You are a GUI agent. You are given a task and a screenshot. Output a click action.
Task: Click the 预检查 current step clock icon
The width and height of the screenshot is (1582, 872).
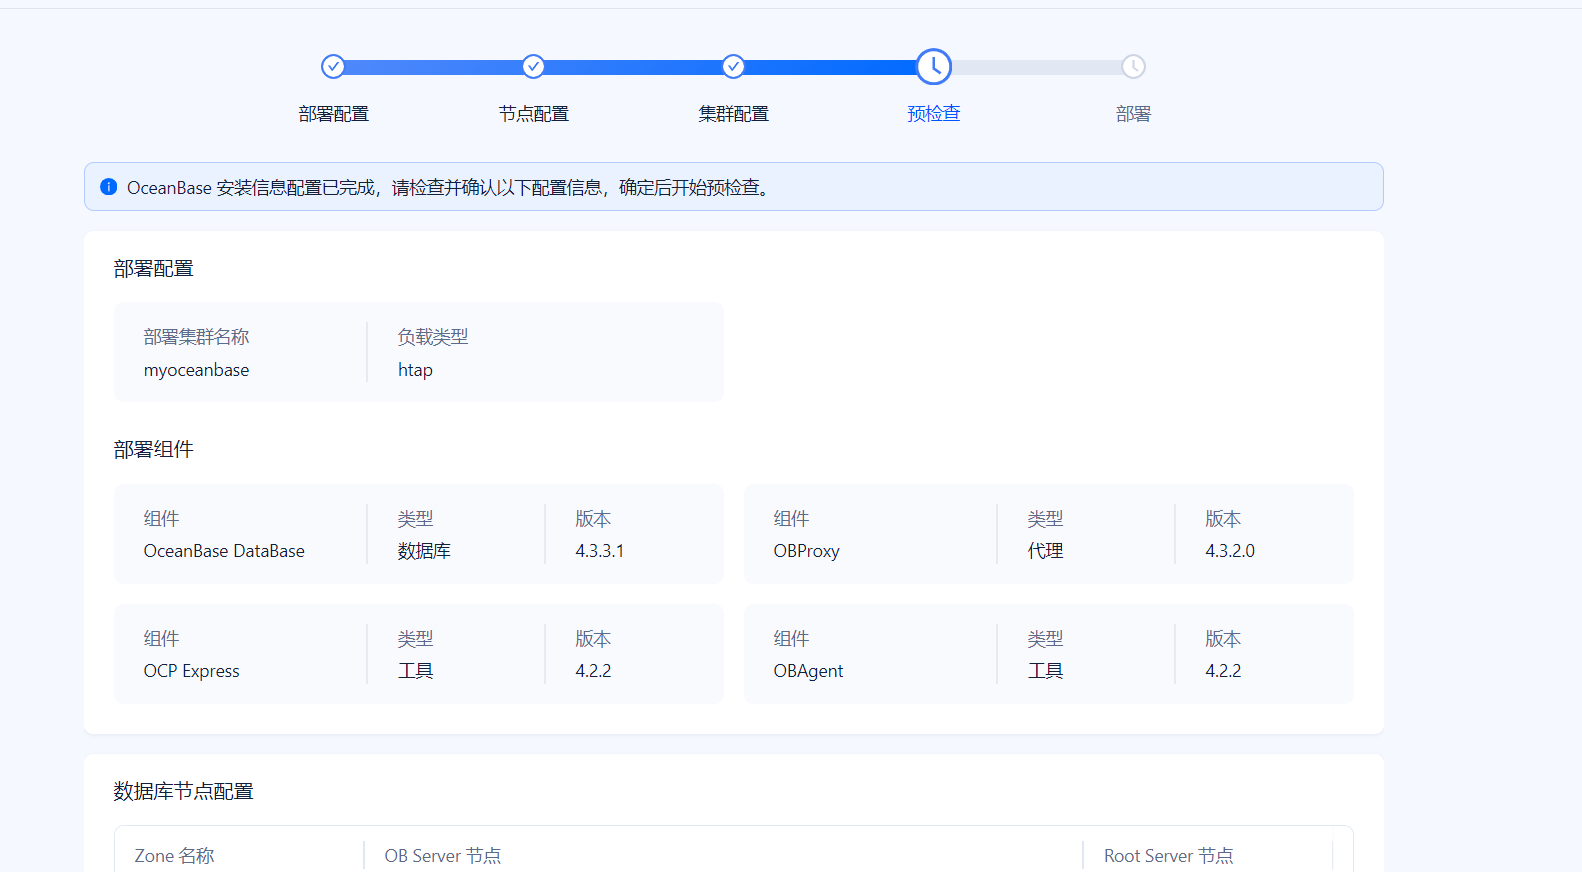coord(934,67)
